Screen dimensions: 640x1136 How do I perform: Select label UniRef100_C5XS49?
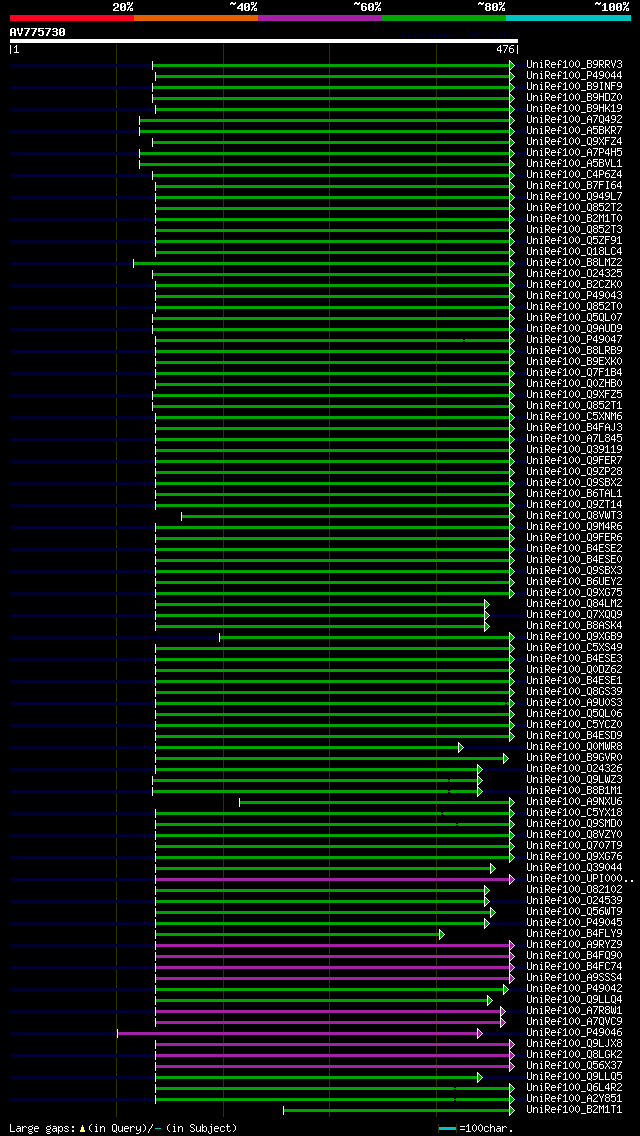click(x=574, y=648)
